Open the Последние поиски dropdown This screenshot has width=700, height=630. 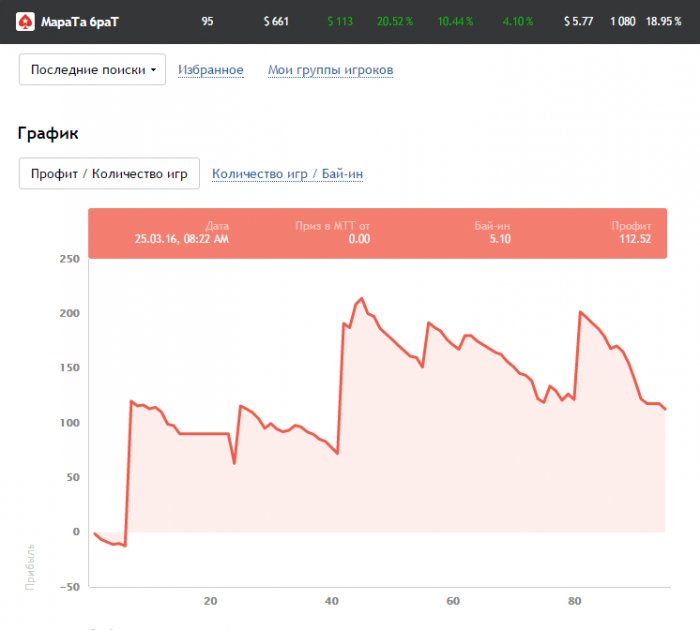93,70
